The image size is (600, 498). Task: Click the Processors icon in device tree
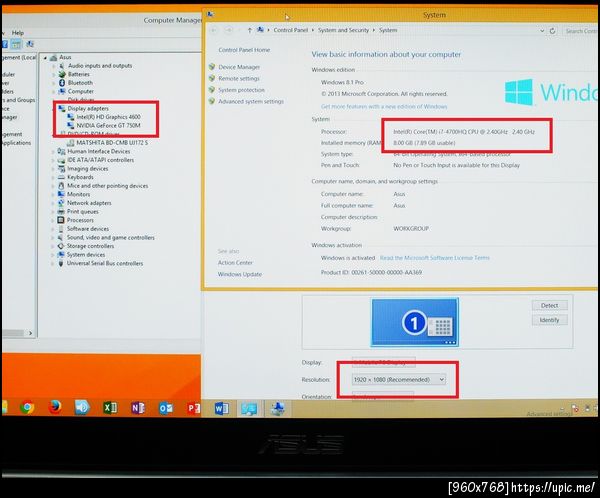60,220
